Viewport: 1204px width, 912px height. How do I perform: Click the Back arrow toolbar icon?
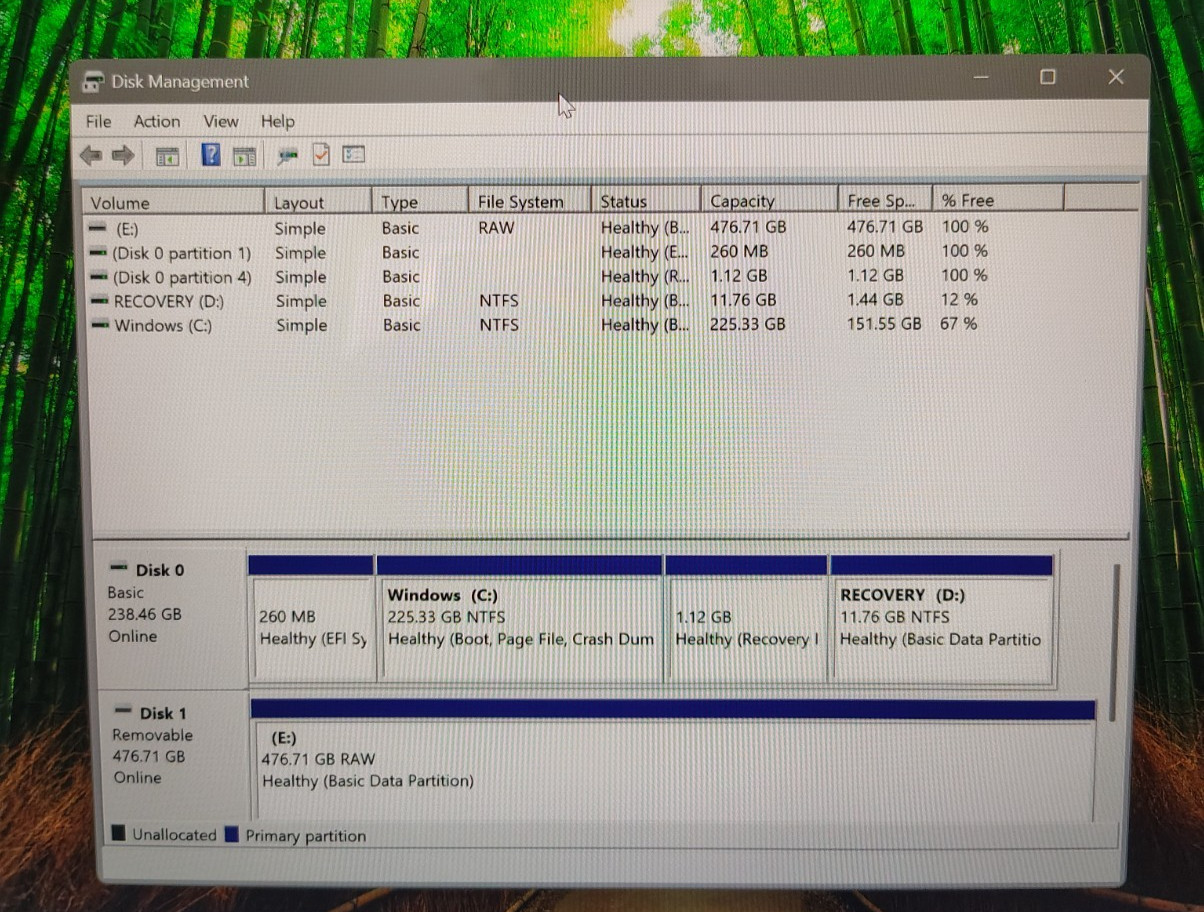(x=91, y=155)
